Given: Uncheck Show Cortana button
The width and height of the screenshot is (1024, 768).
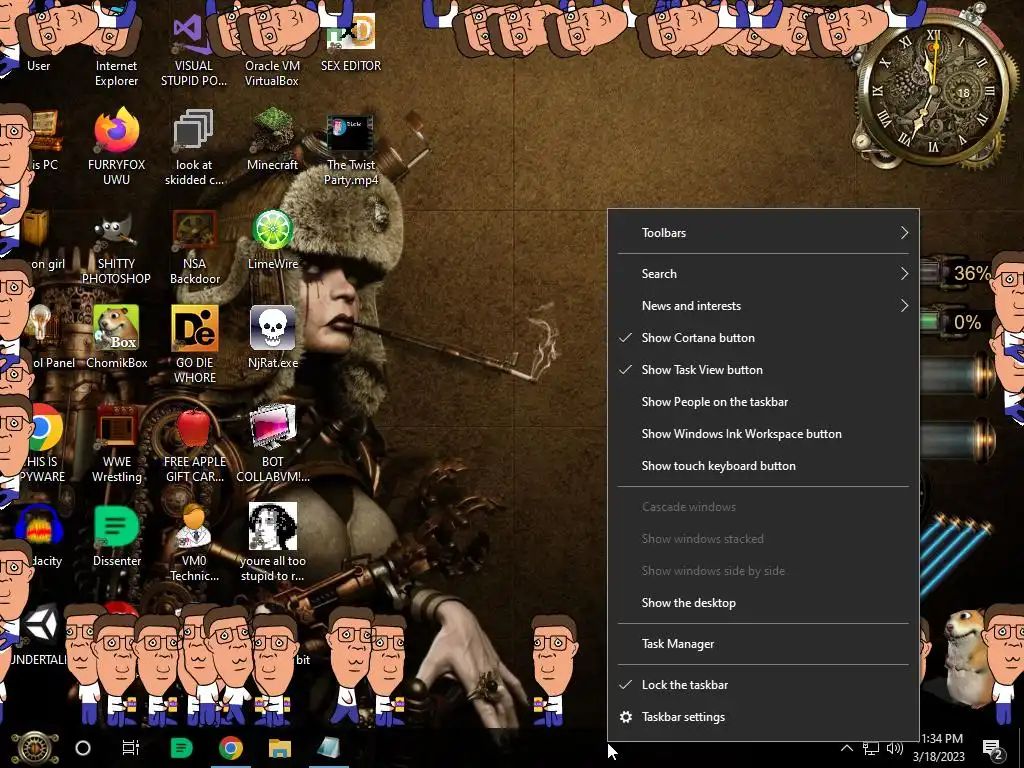Looking at the screenshot, I should [x=763, y=338].
